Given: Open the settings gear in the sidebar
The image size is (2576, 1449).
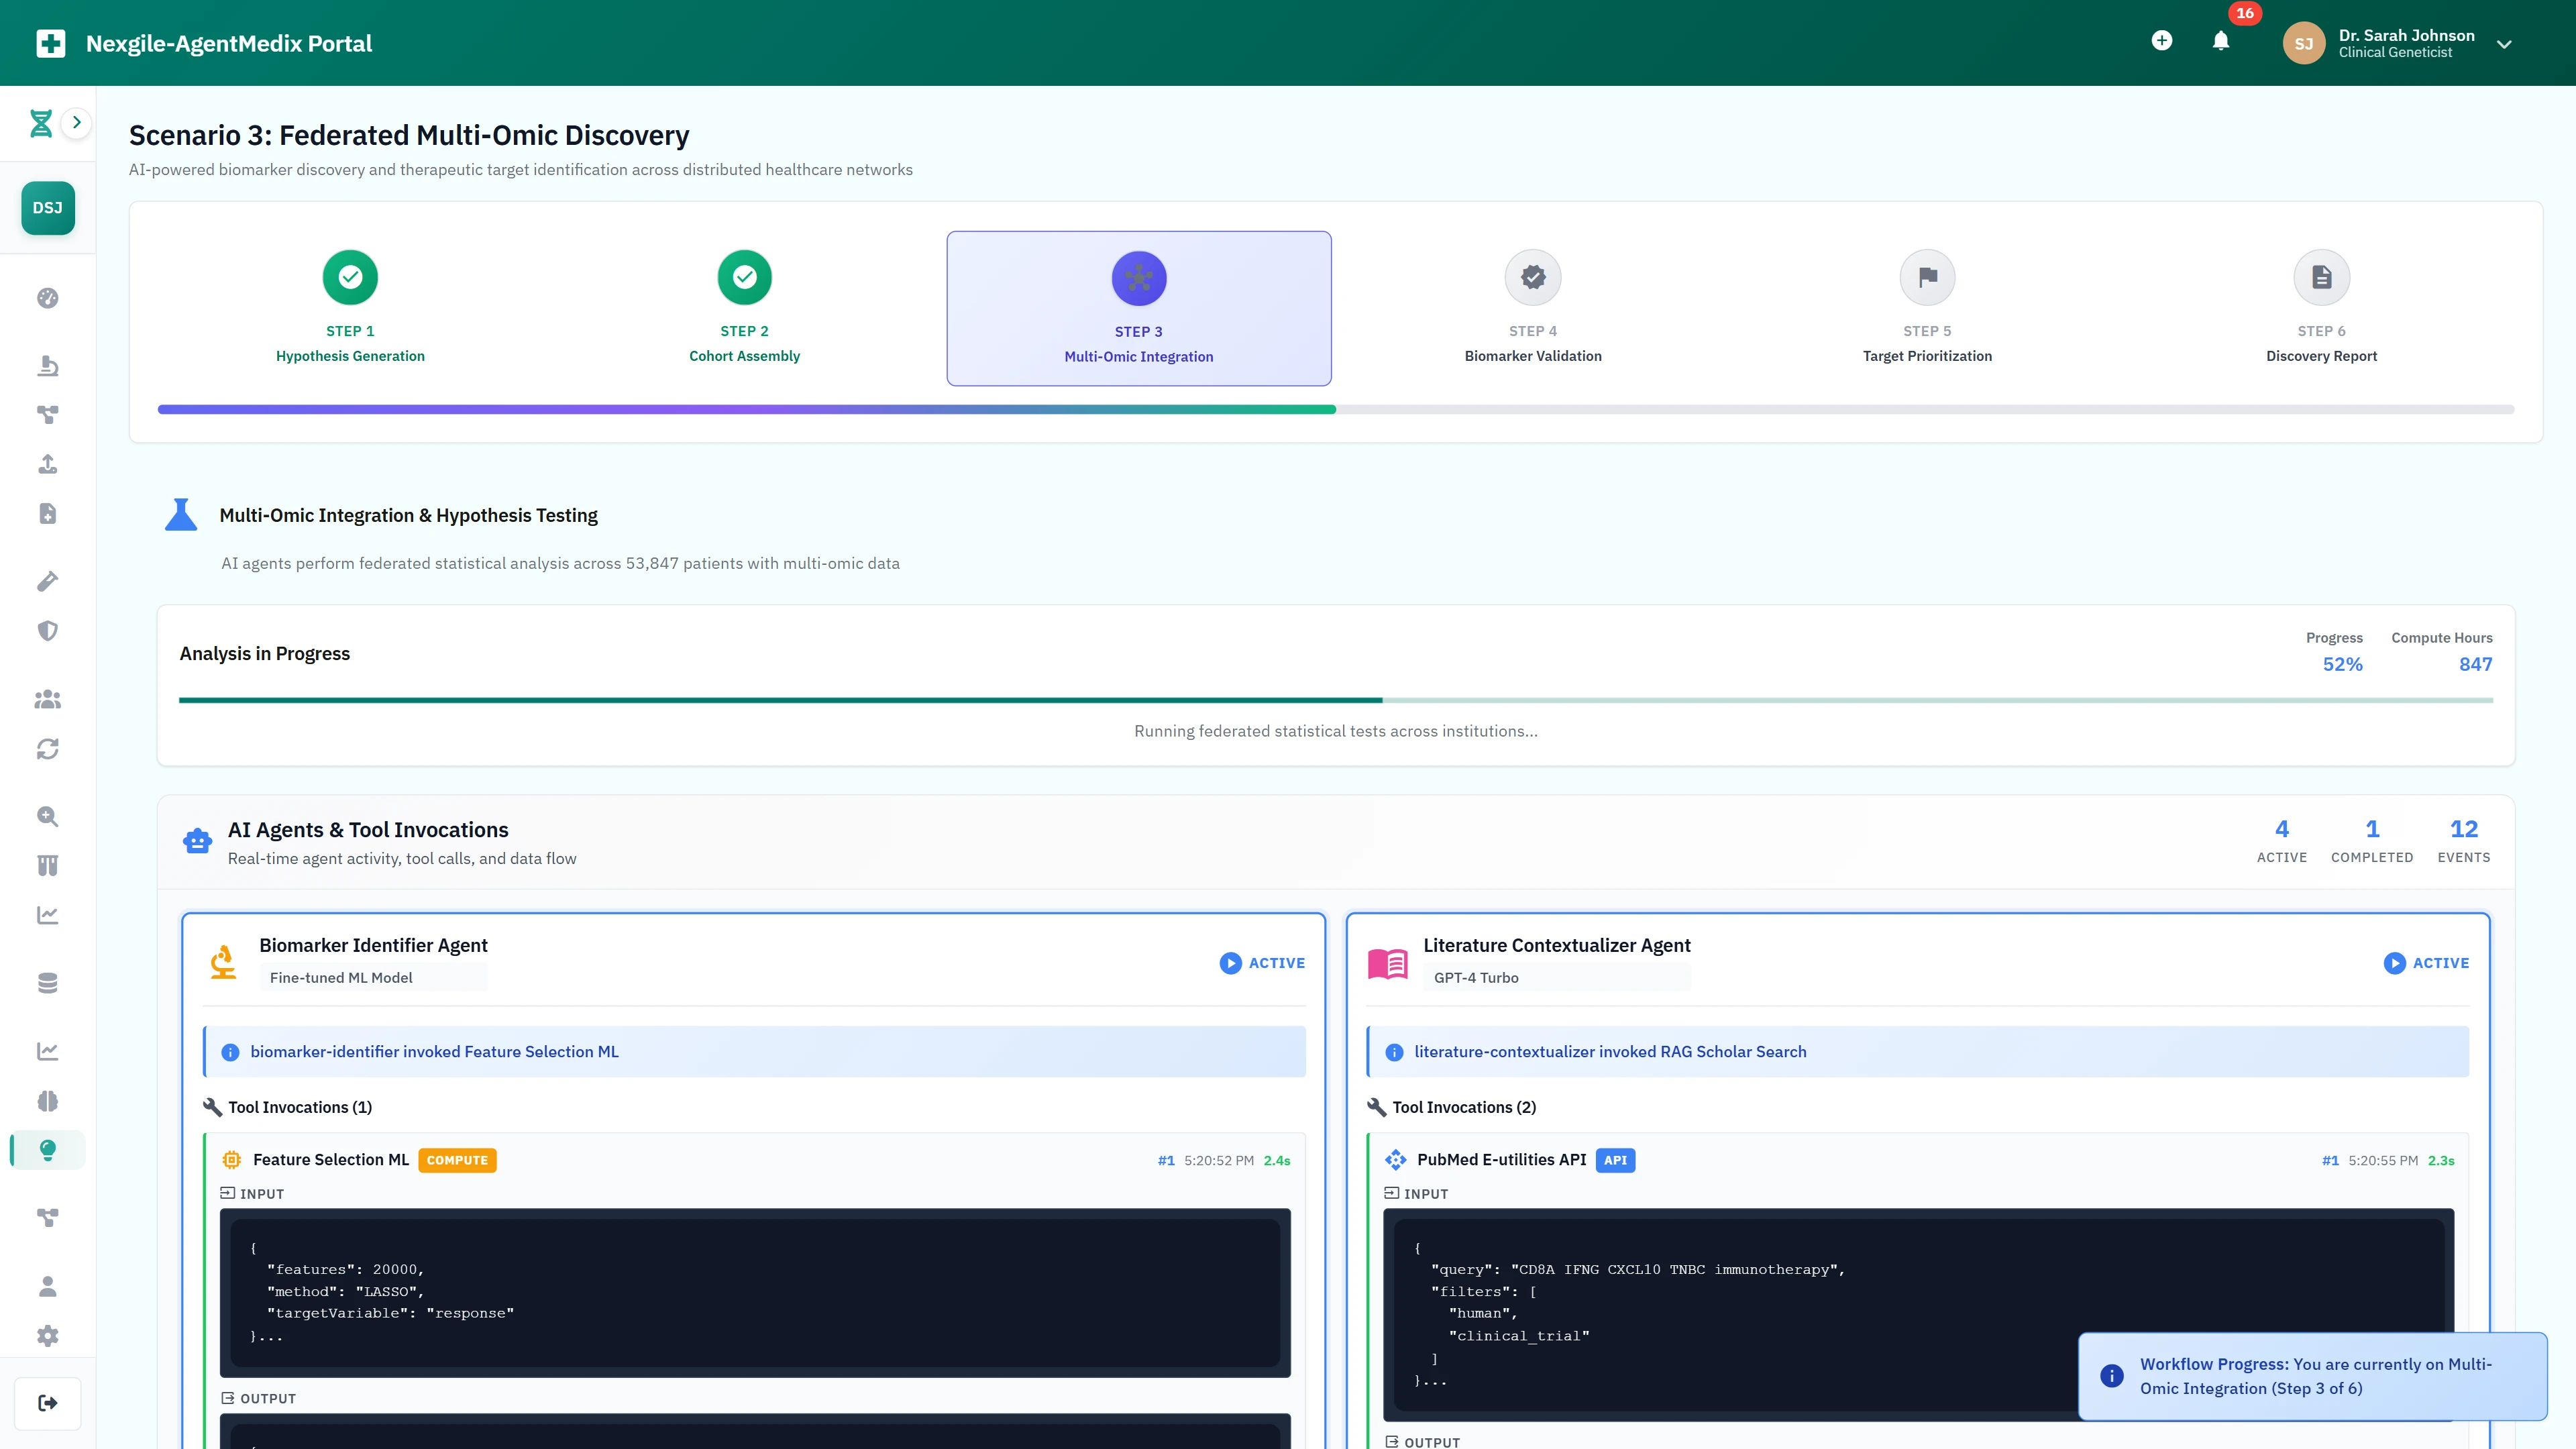Looking at the screenshot, I should point(47,1335).
